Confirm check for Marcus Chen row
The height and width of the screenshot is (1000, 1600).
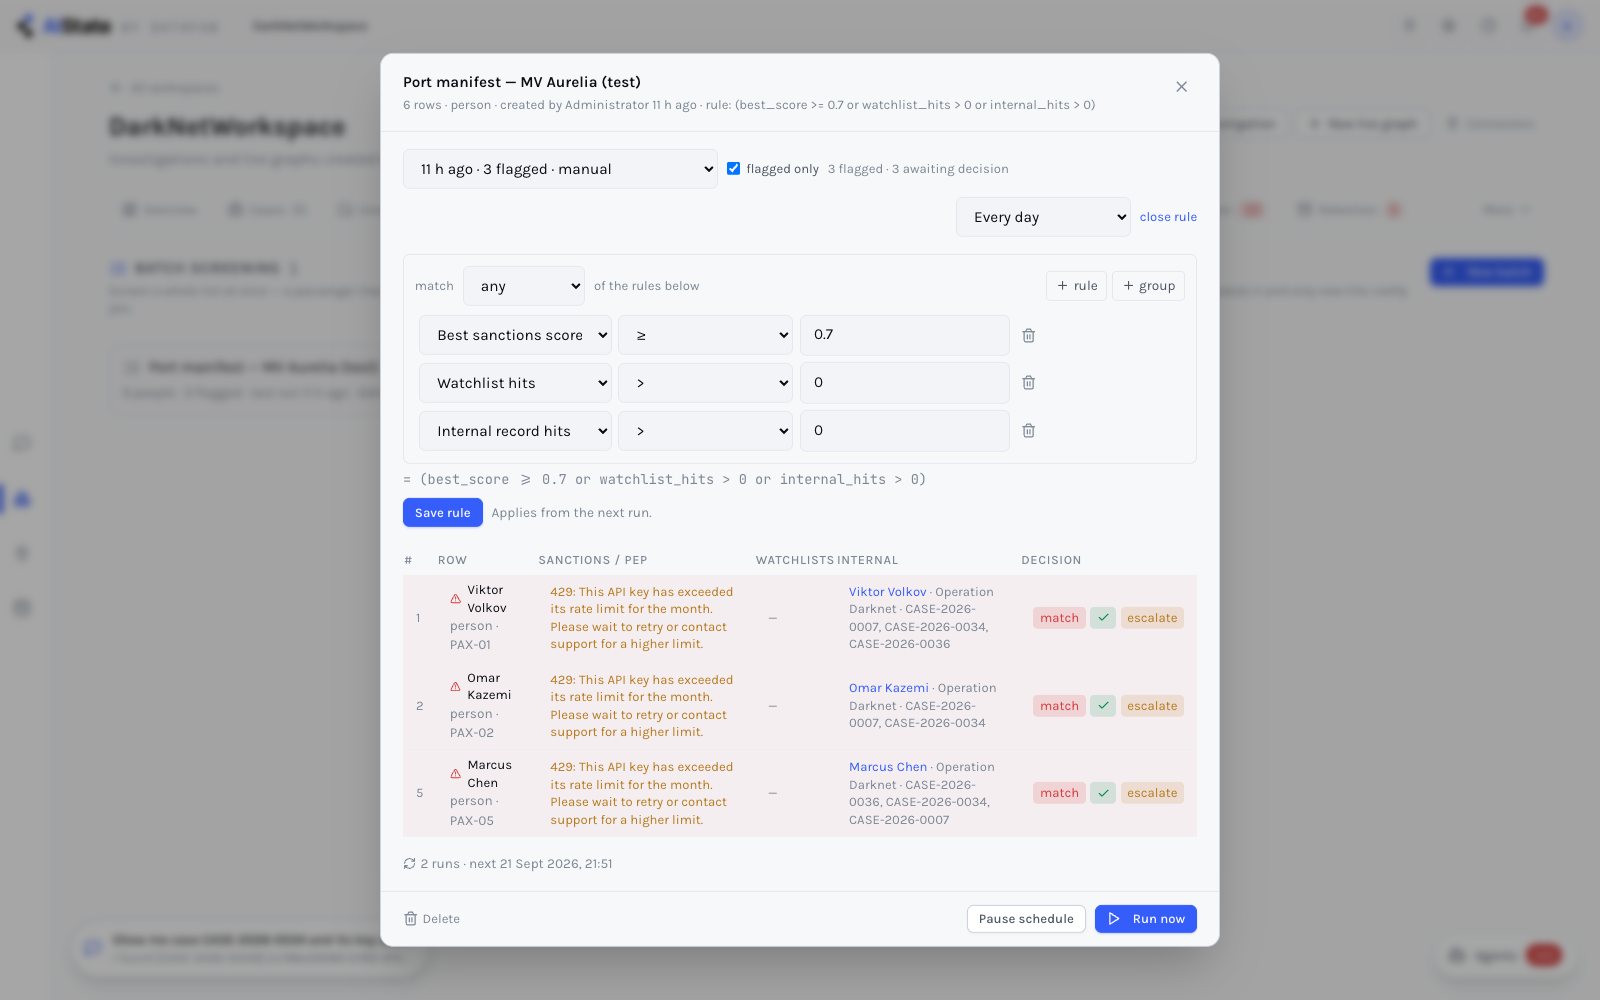[x=1103, y=793]
